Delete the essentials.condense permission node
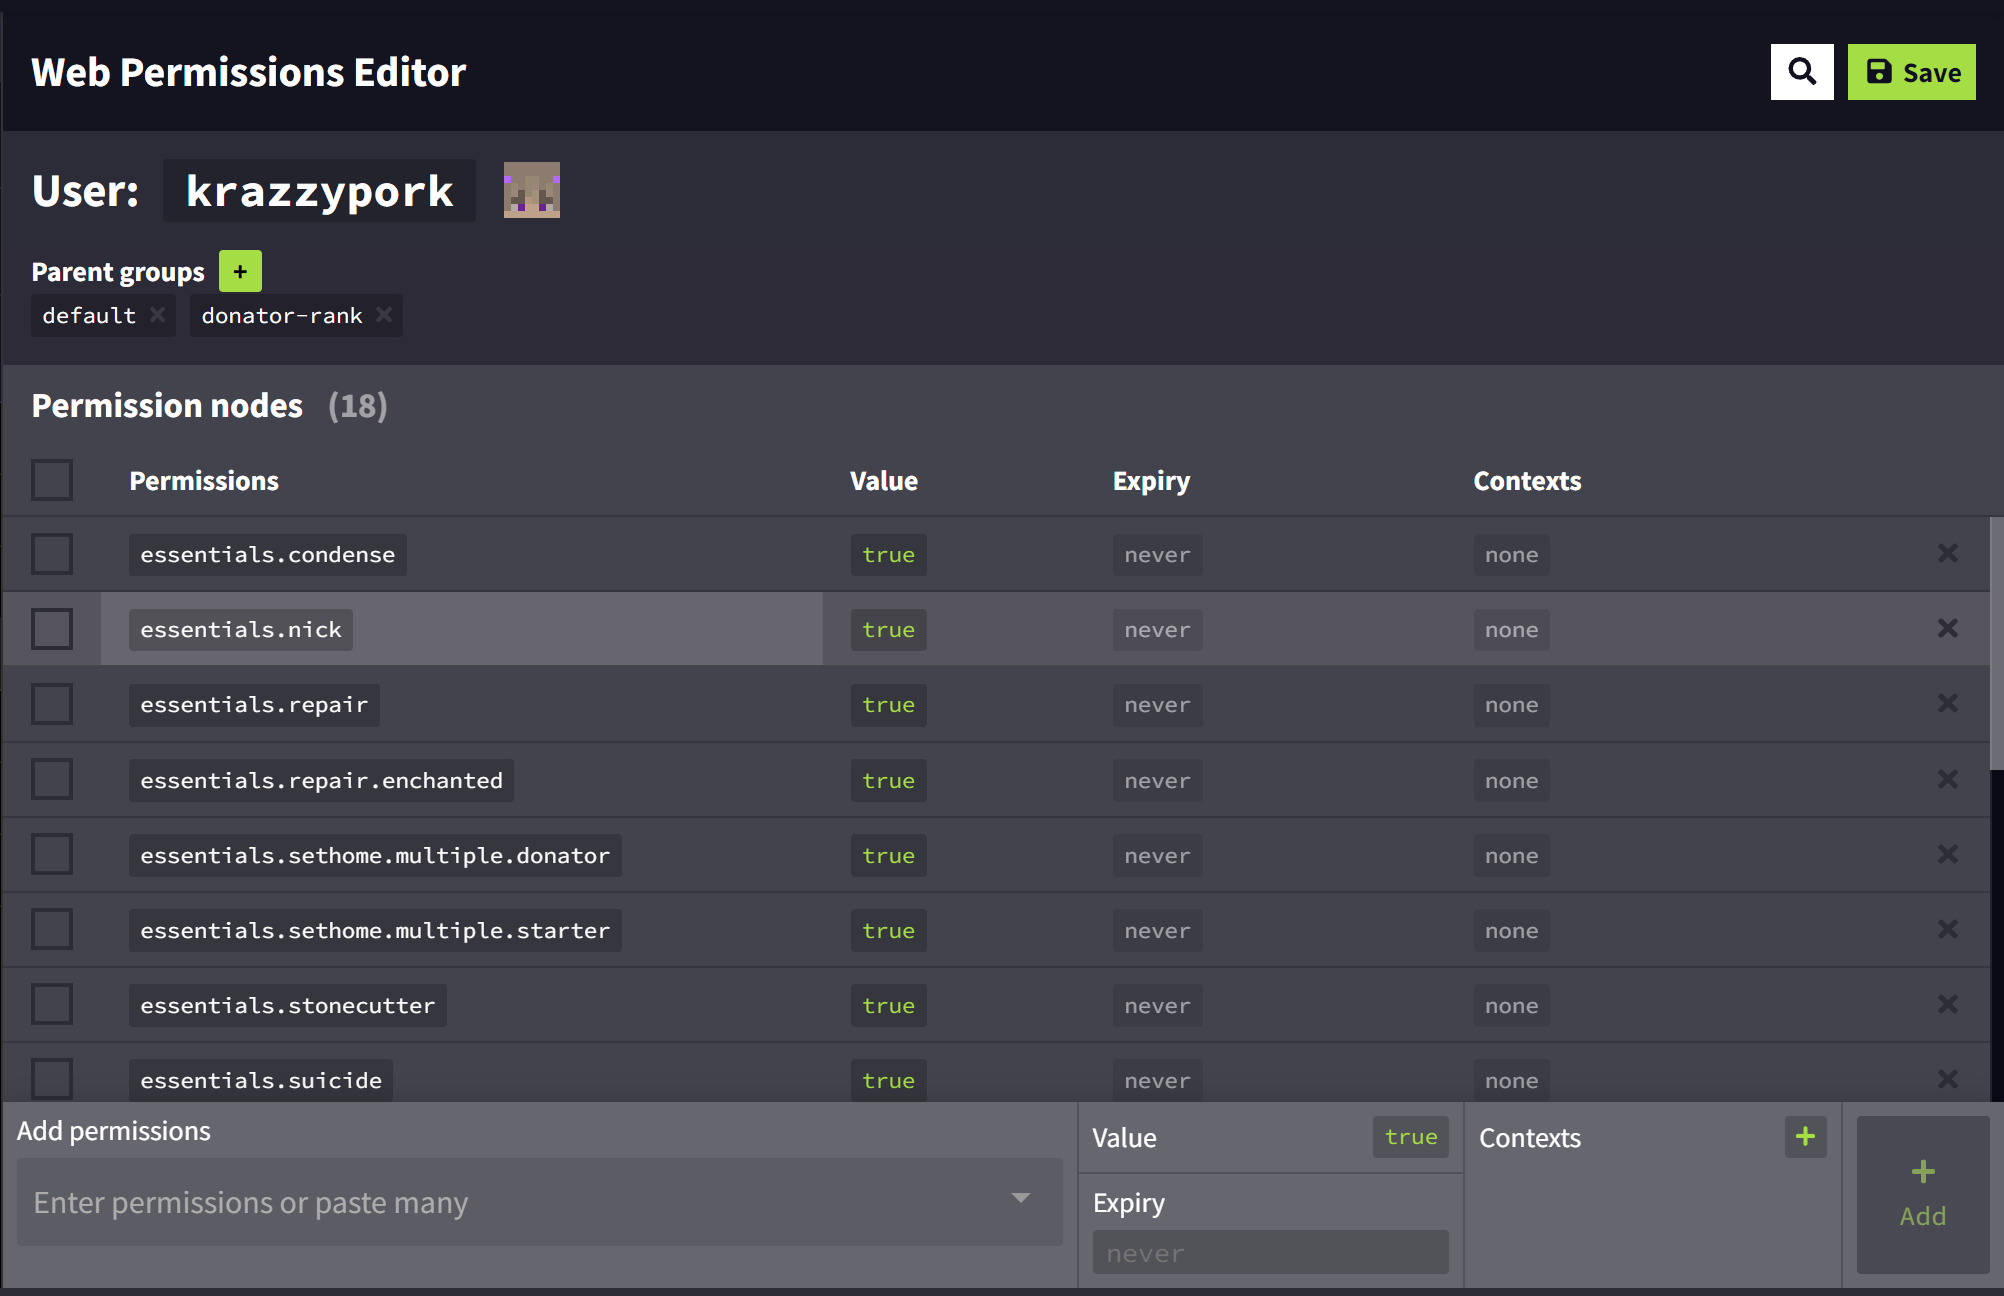 1947,553
